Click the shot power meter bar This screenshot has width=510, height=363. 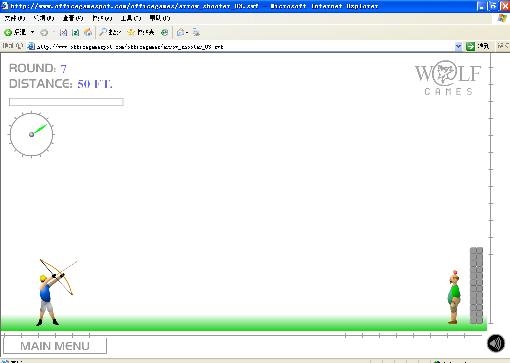coord(66,102)
